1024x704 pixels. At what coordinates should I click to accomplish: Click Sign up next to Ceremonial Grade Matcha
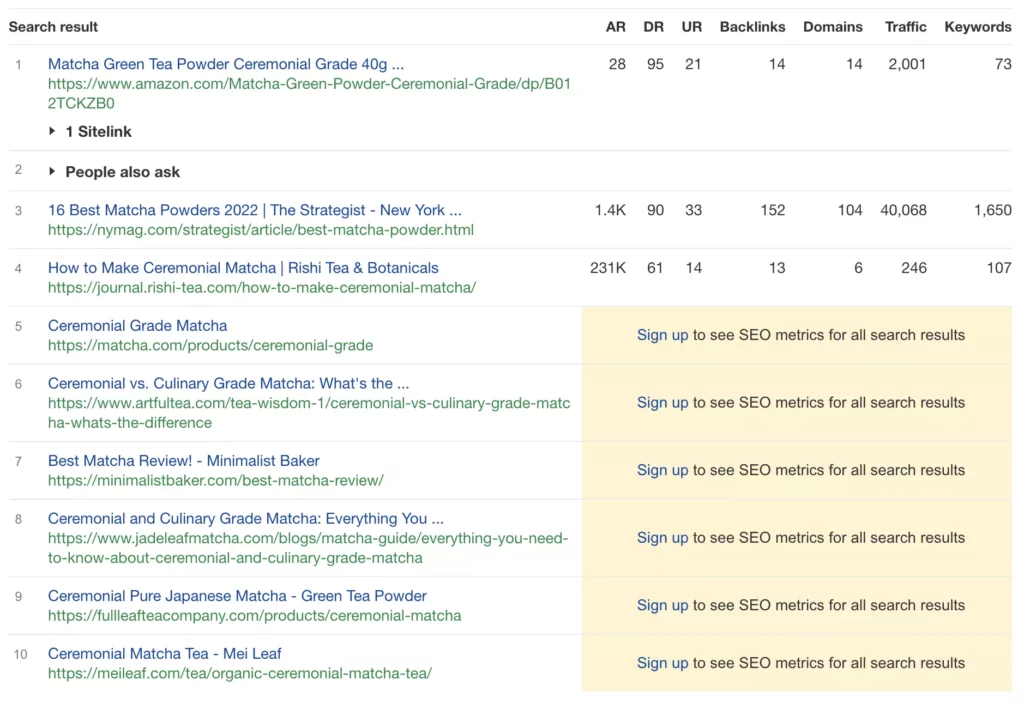click(x=662, y=335)
